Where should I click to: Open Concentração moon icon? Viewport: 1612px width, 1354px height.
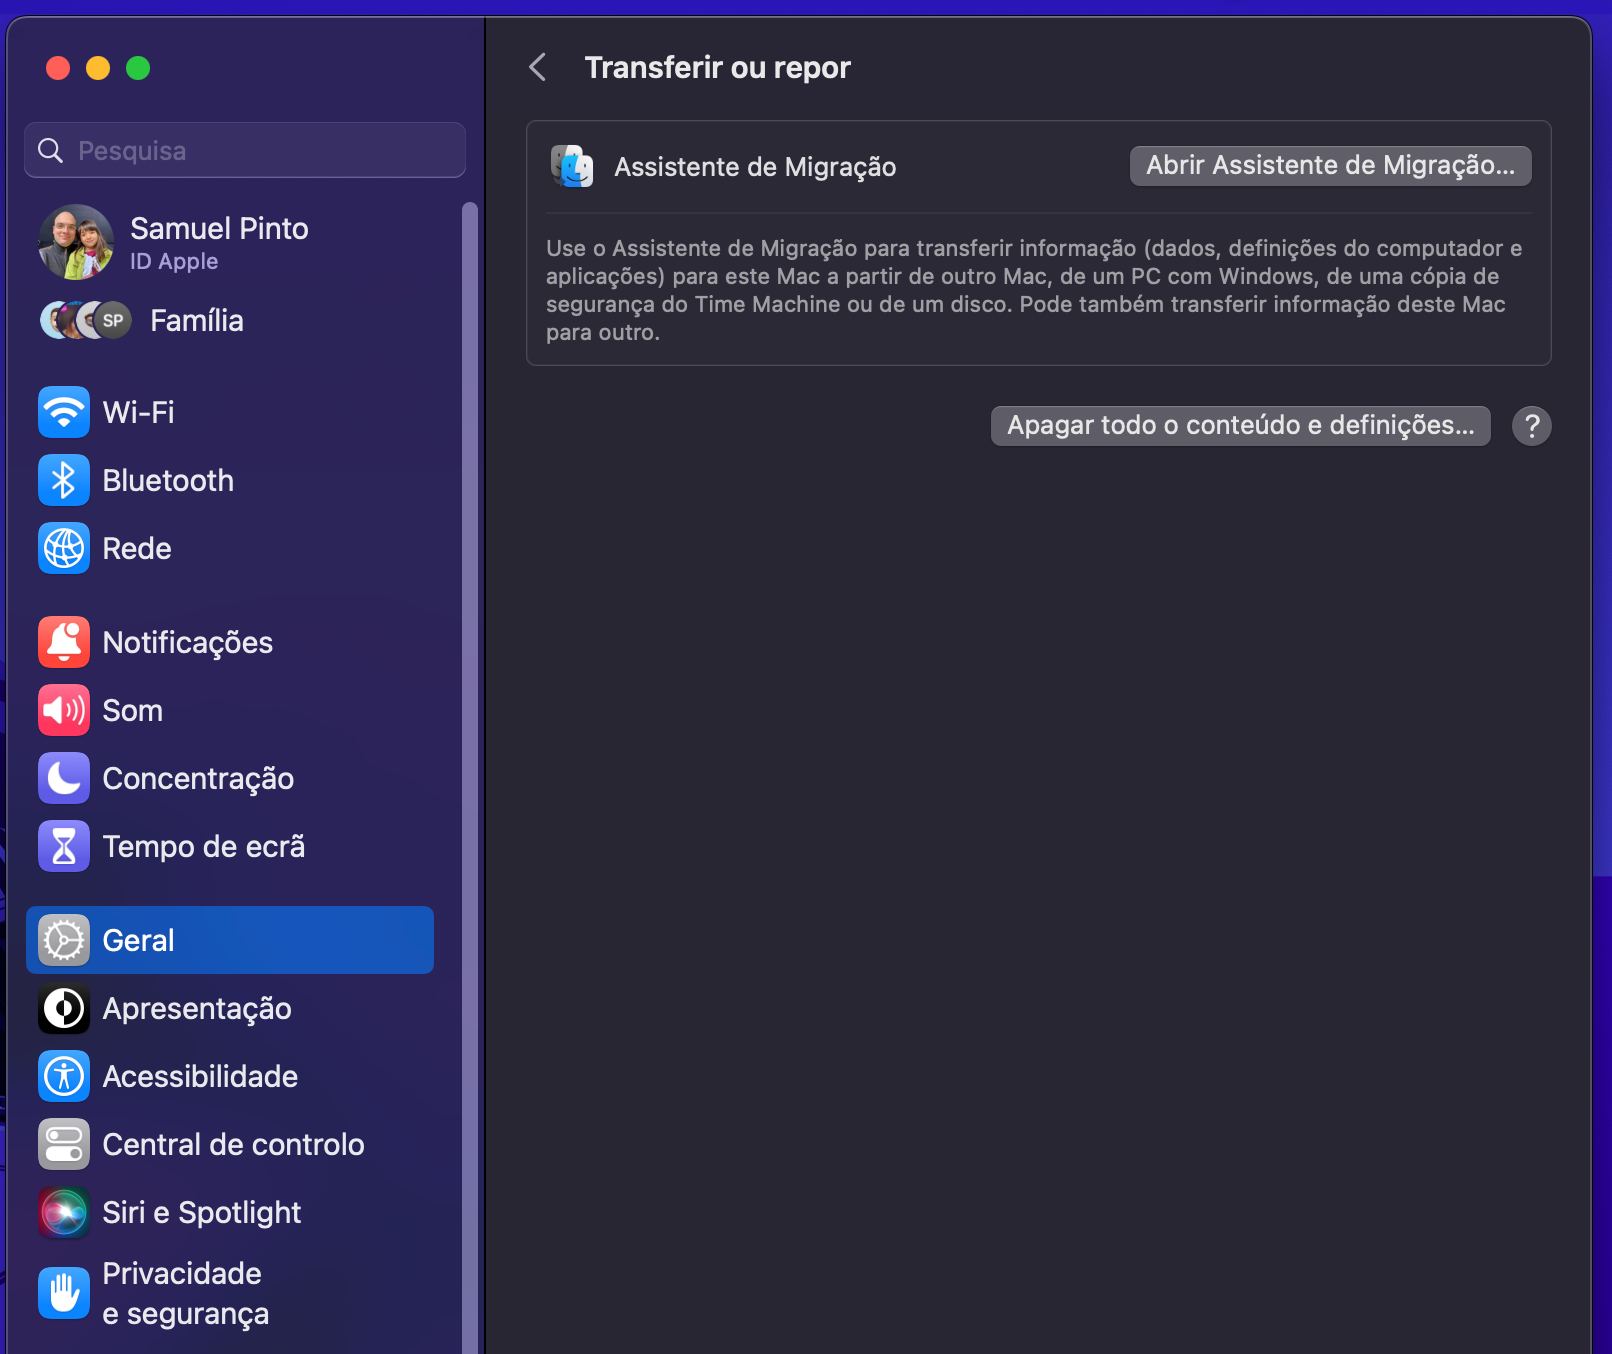64,778
